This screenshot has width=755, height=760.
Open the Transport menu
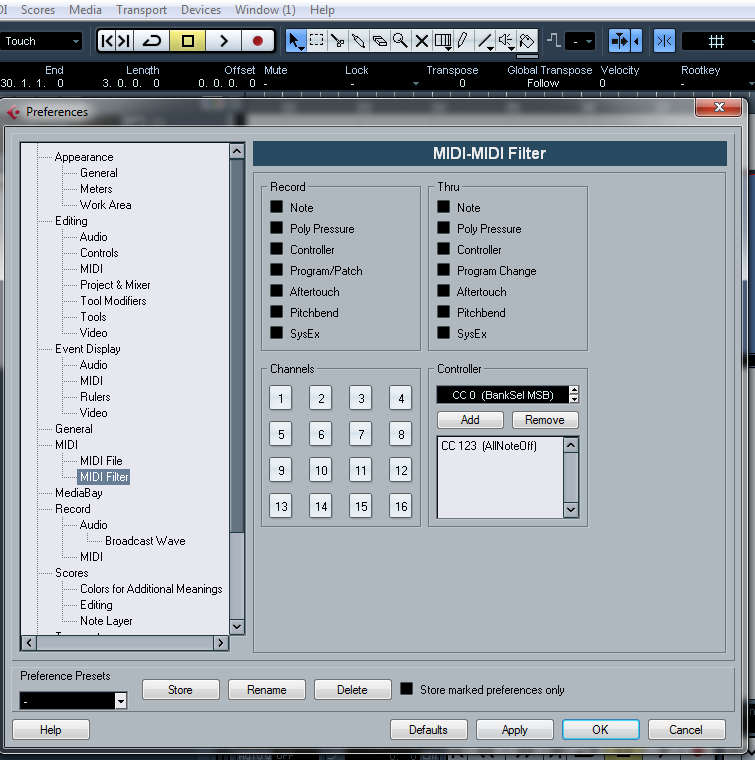point(141,10)
